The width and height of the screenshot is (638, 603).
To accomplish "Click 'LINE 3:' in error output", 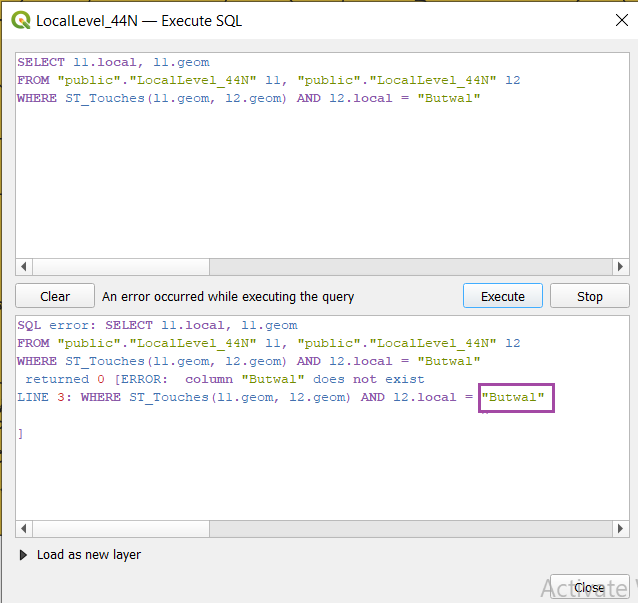I will pyautogui.click(x=44, y=397).
